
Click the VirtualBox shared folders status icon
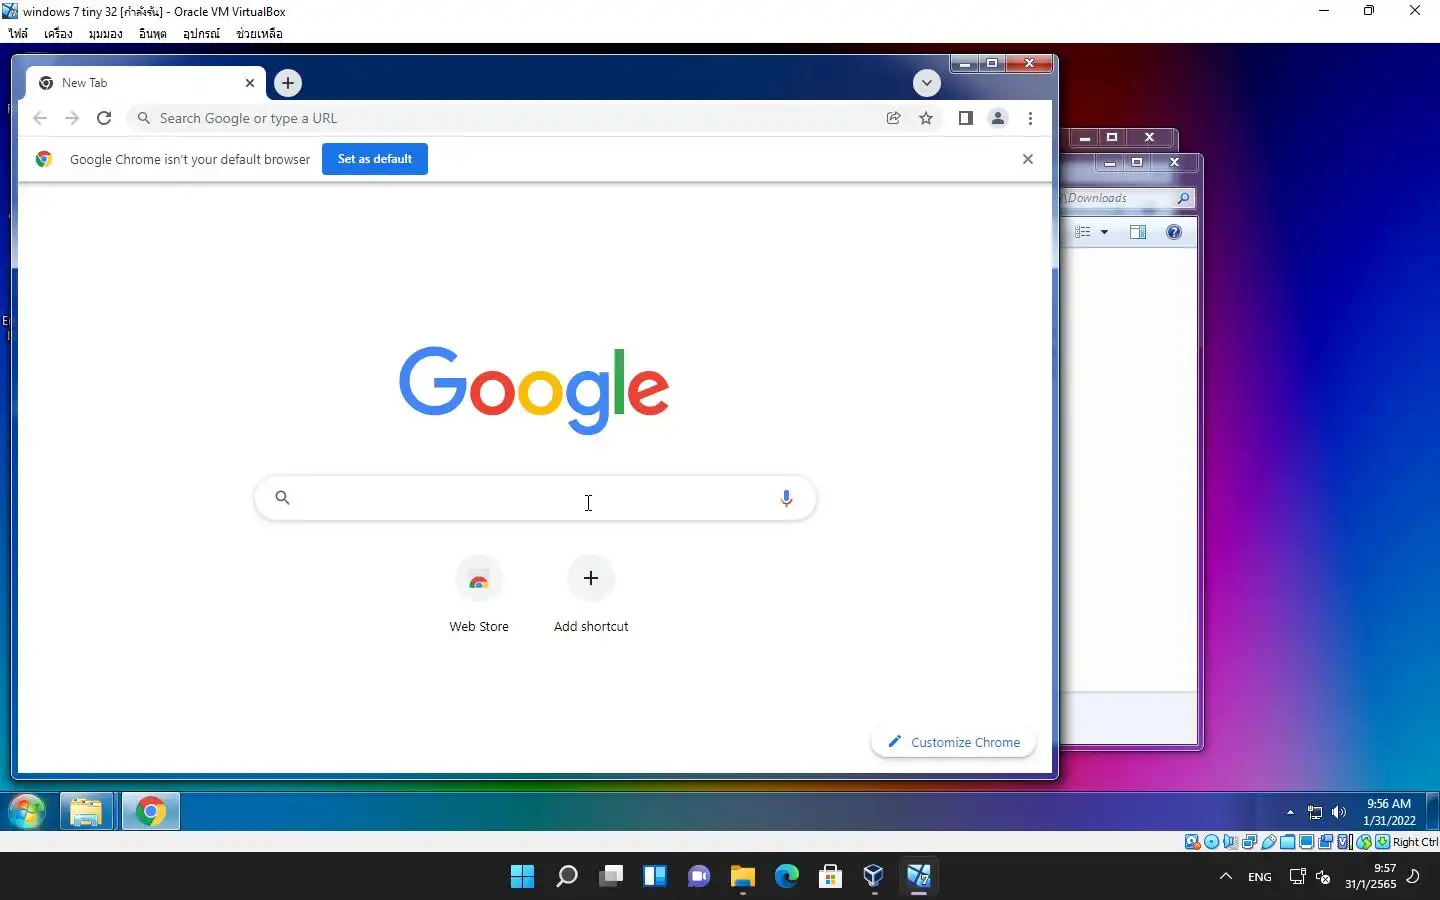(x=1287, y=842)
